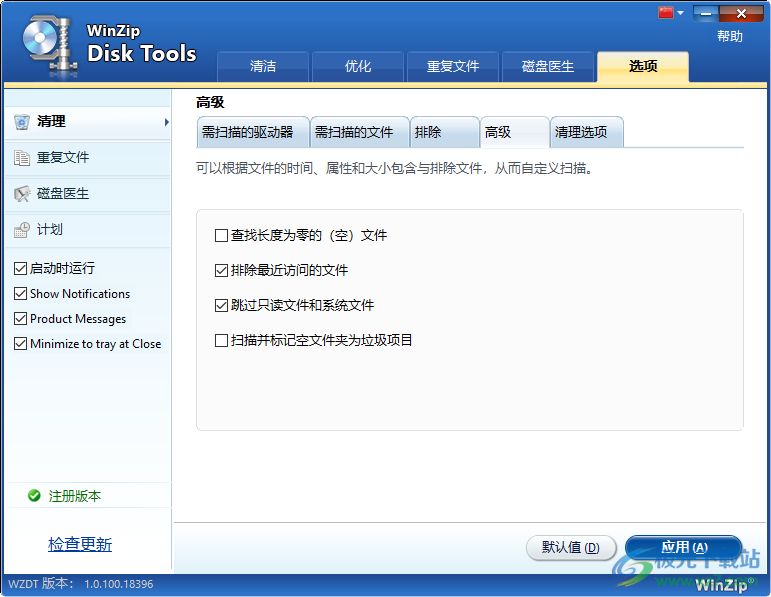
Task: Toggle 跳过只读文件和系统文件 checkbox
Action: [x=221, y=305]
